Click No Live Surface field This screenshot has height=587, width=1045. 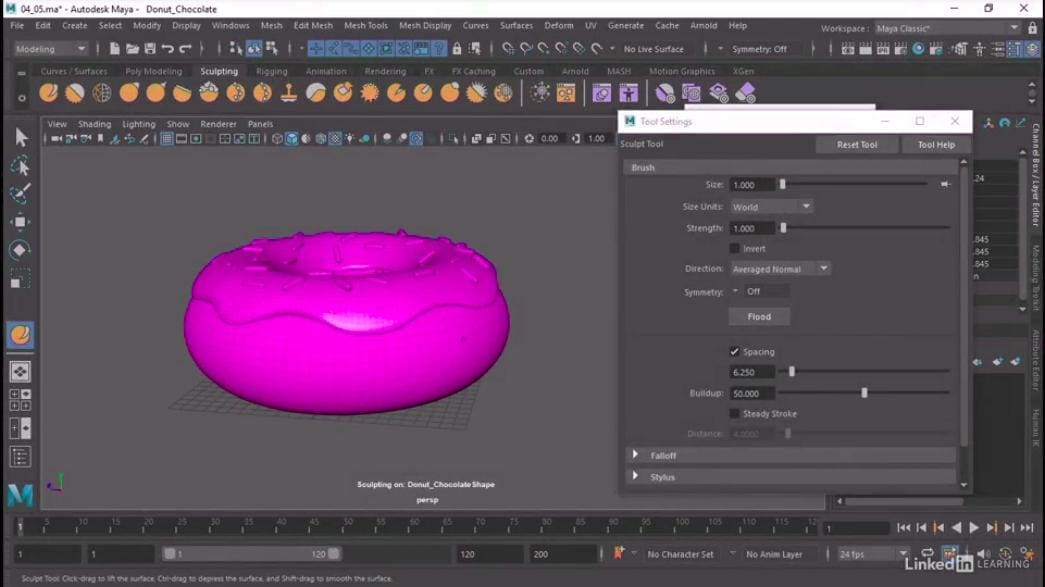654,49
